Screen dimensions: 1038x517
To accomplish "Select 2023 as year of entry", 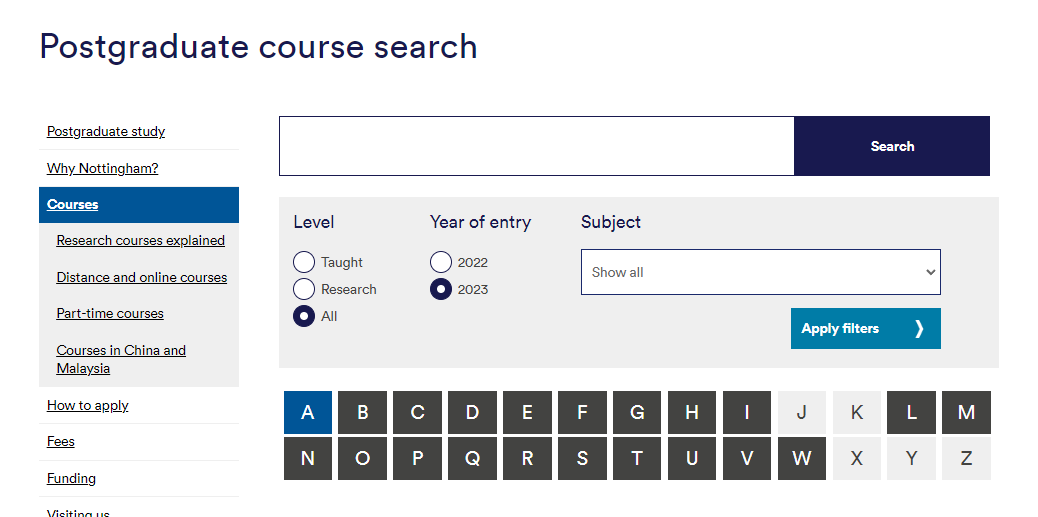I will (441, 289).
